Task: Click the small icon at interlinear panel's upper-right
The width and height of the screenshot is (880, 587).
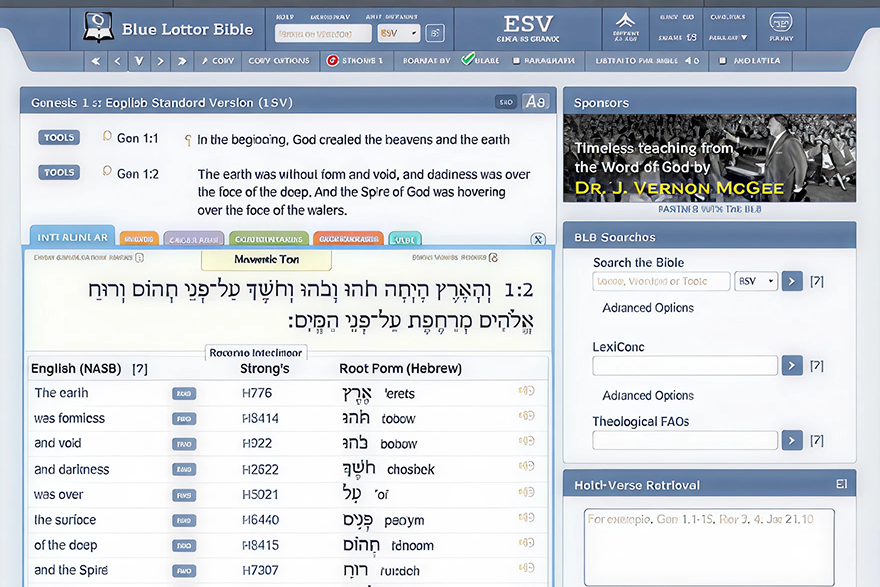Action: point(493,258)
